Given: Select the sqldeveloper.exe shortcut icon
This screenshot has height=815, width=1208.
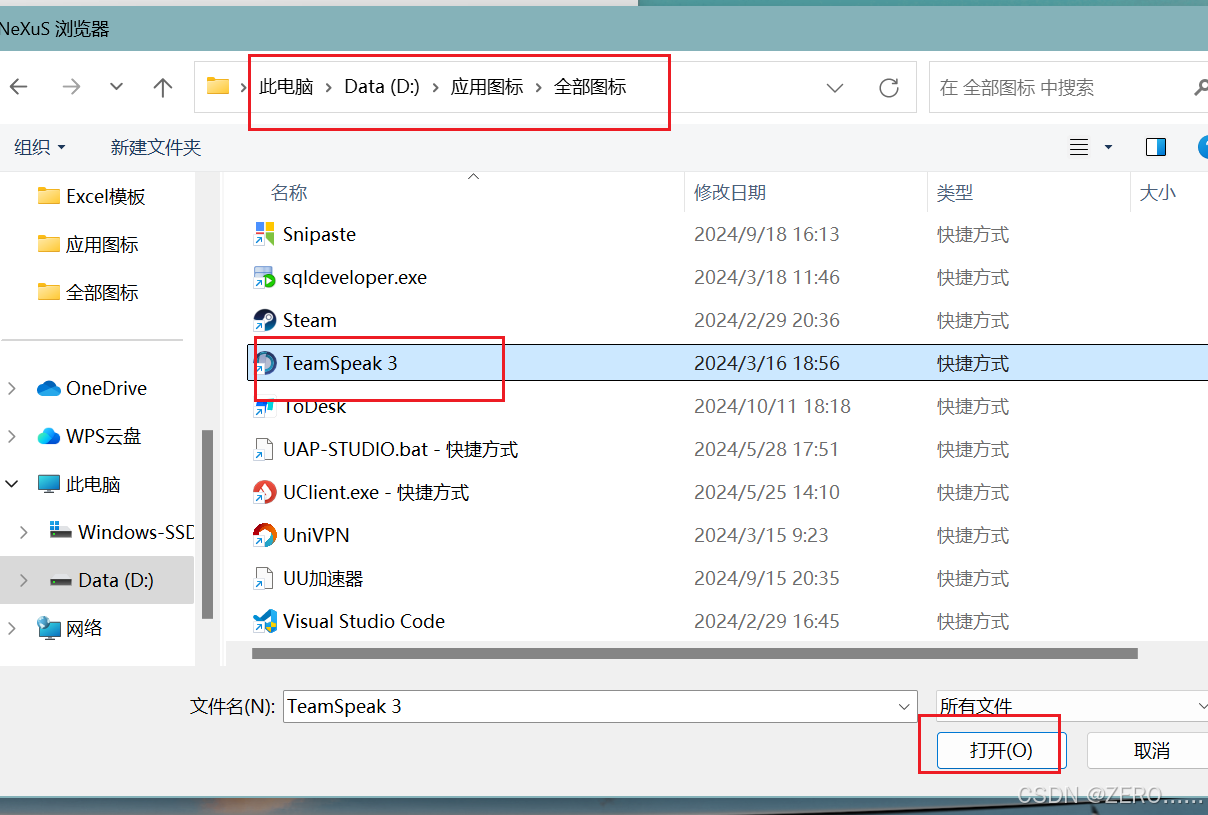Looking at the screenshot, I should 264,278.
